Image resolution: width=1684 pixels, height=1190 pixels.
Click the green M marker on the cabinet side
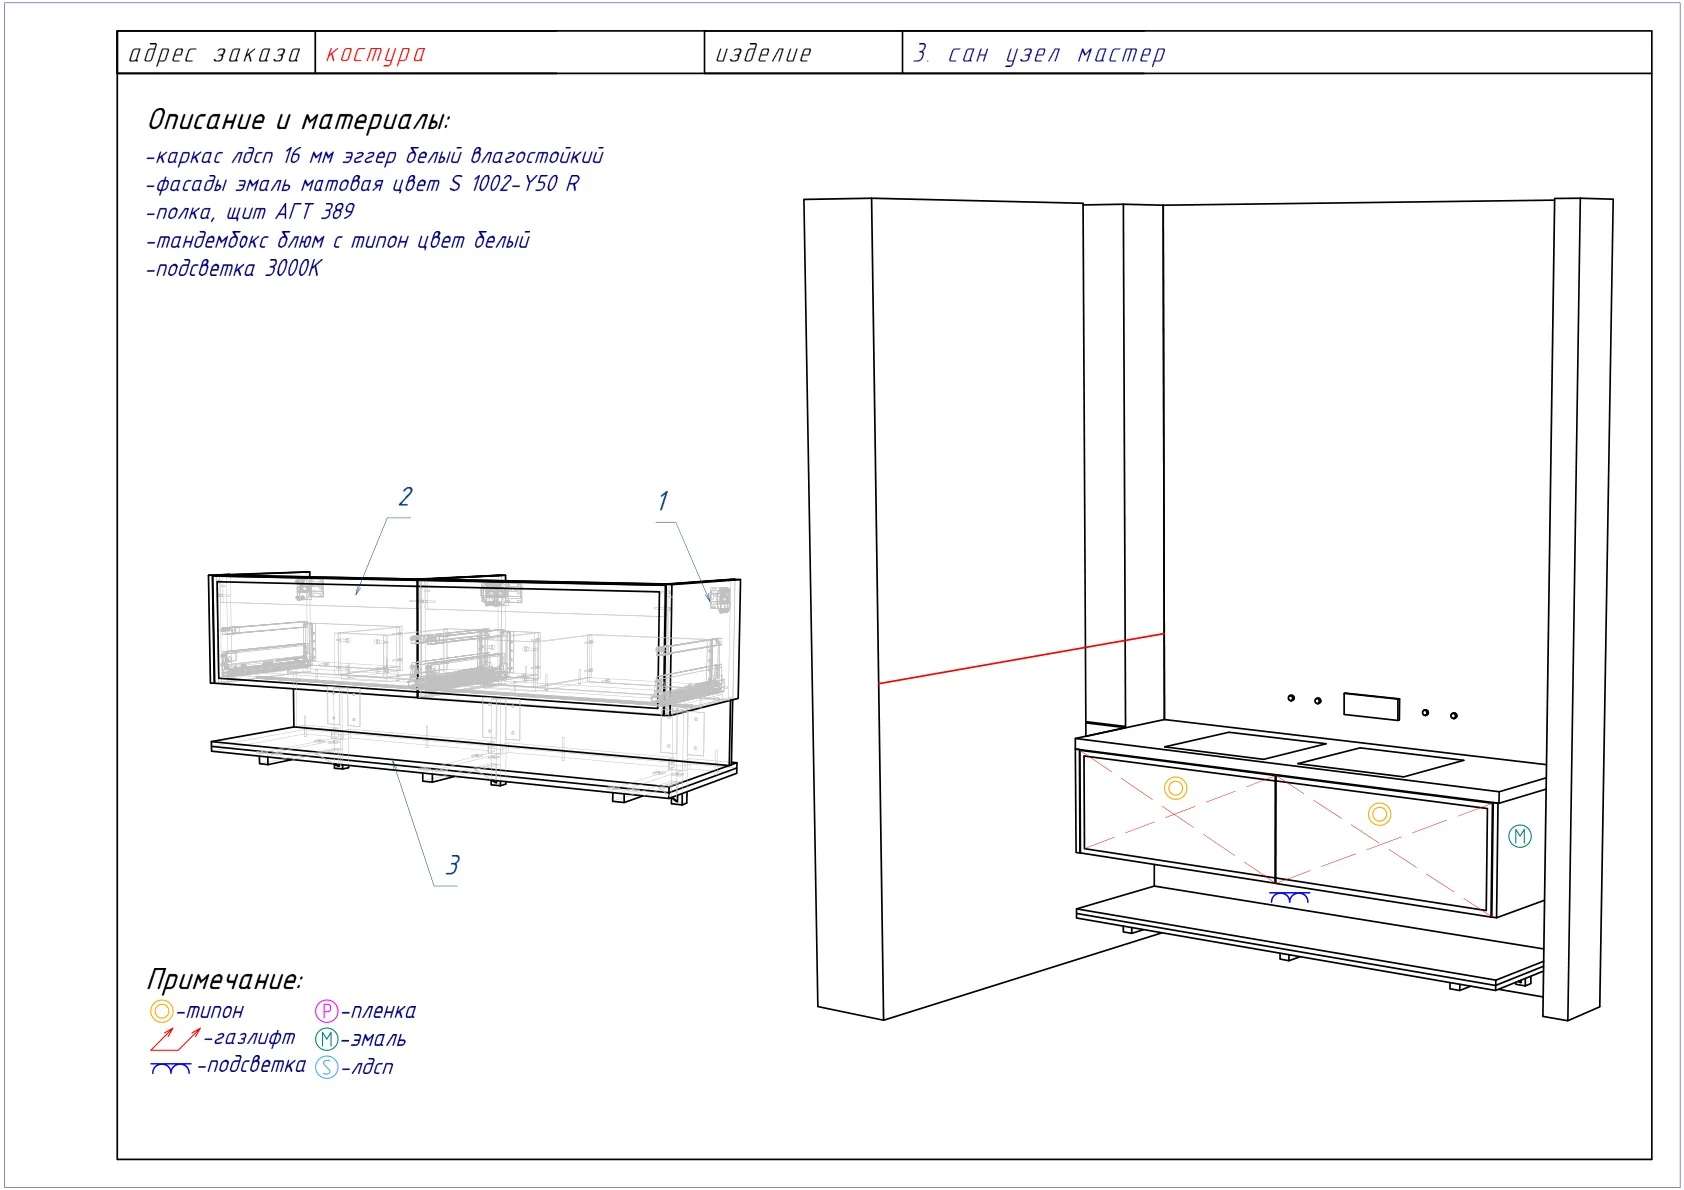[x=1520, y=836]
